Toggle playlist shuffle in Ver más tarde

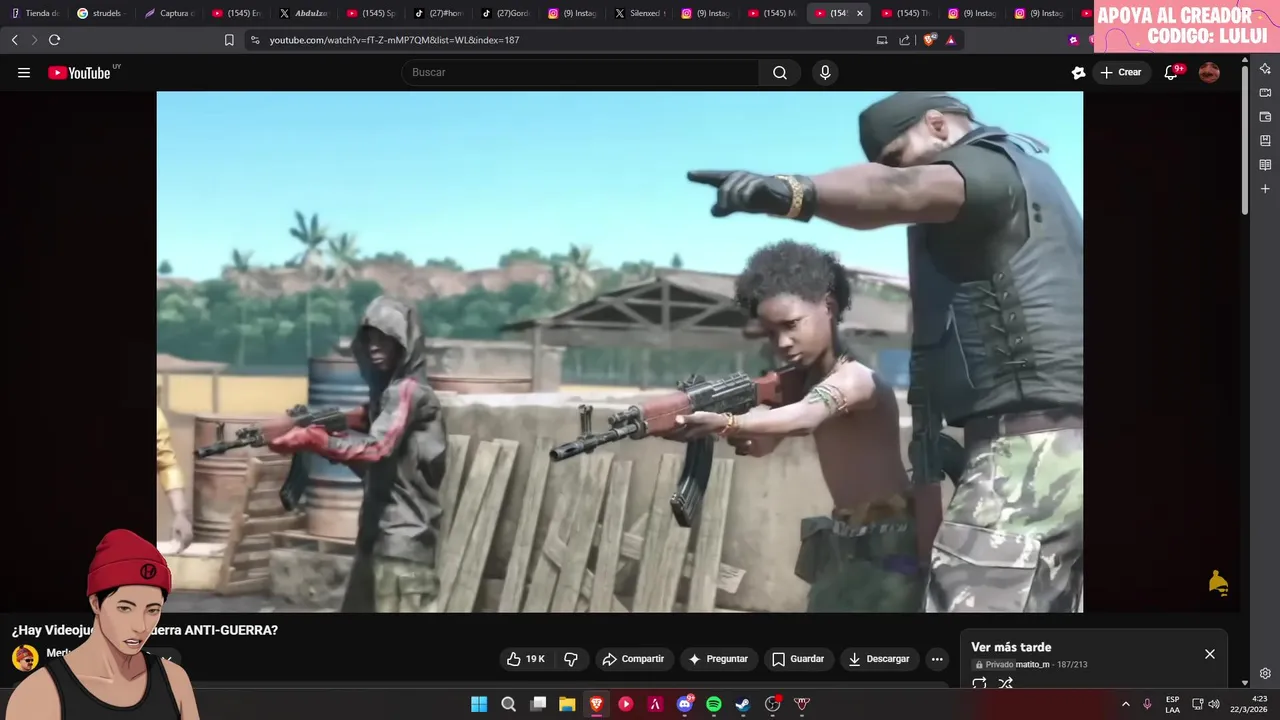click(x=1006, y=684)
